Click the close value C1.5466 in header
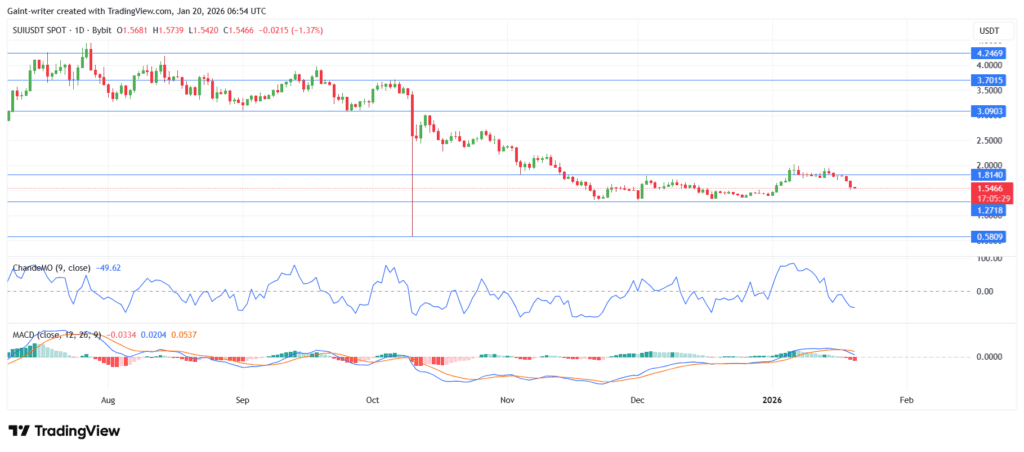 pyautogui.click(x=237, y=31)
